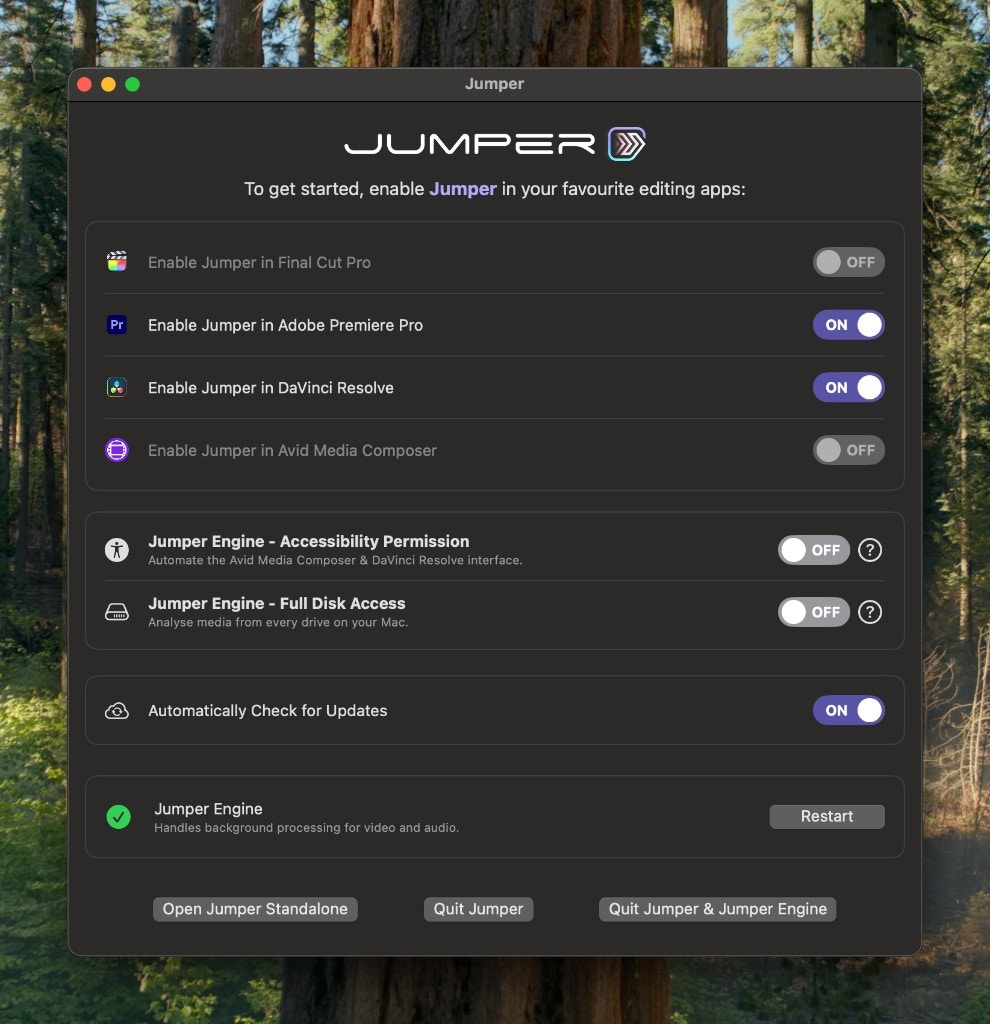Viewport: 990px width, 1024px height.
Task: Close the Jumper window with red button
Action: (84, 84)
